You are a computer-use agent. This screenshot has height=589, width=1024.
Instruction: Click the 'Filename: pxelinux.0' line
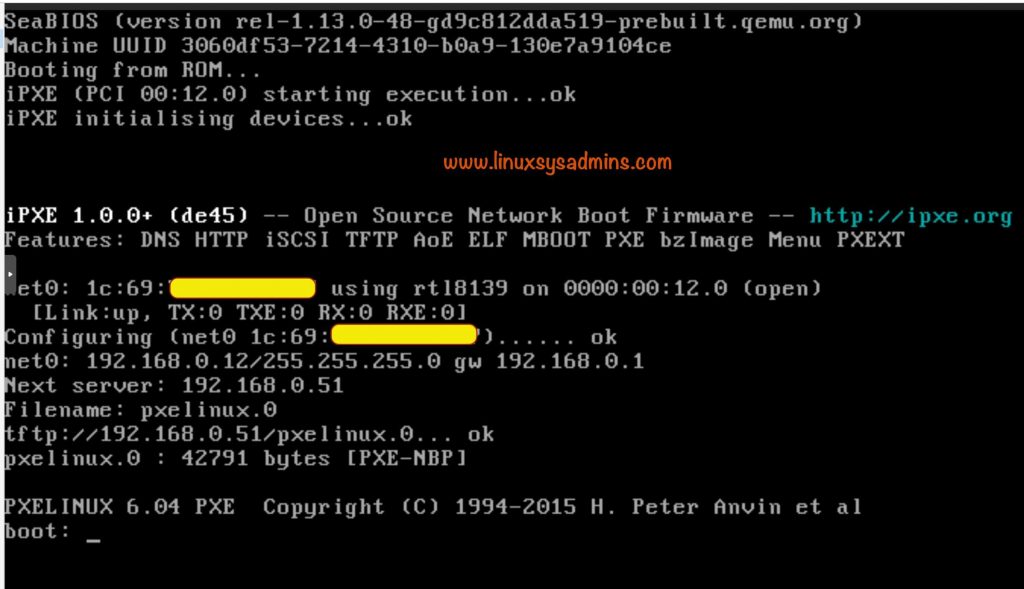(141, 410)
